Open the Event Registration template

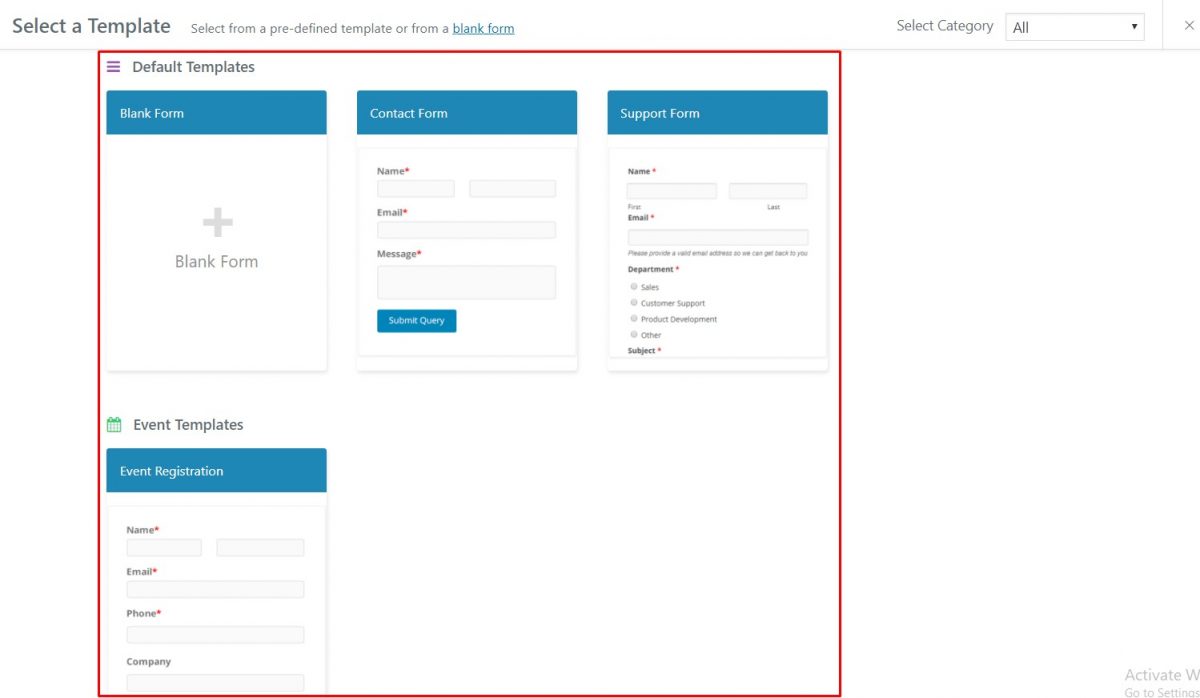pyautogui.click(x=216, y=470)
